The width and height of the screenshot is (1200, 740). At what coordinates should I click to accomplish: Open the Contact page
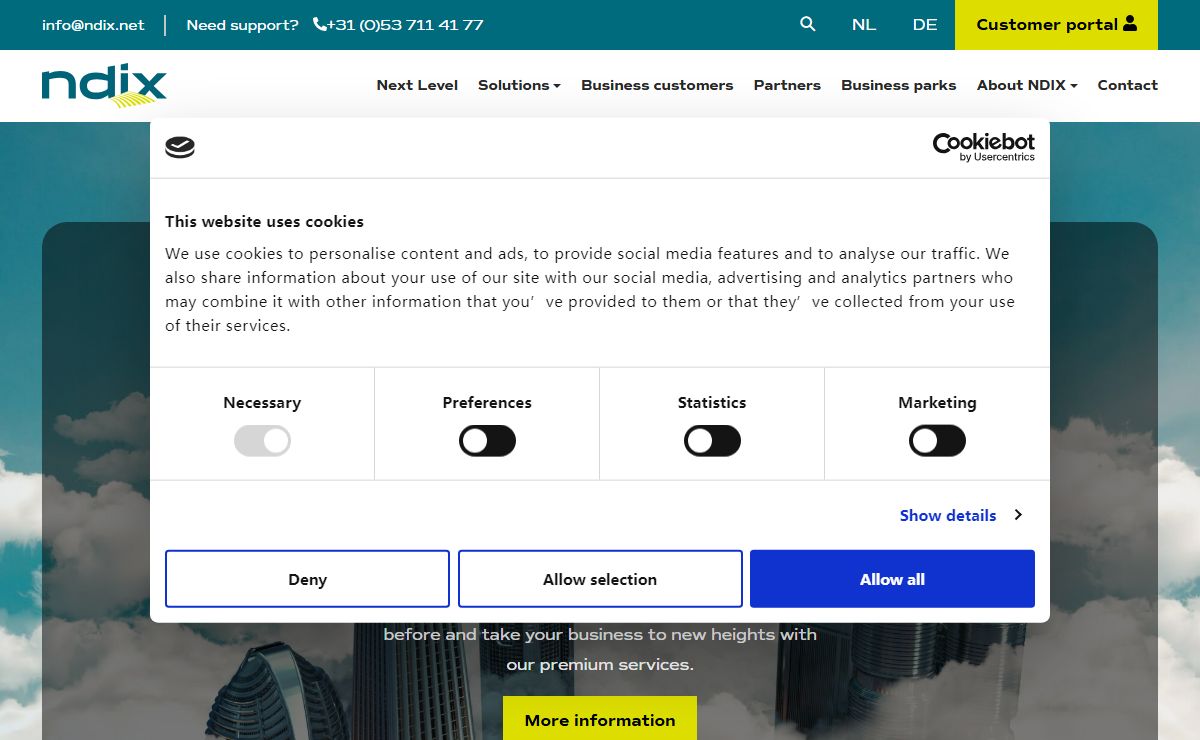click(x=1127, y=85)
